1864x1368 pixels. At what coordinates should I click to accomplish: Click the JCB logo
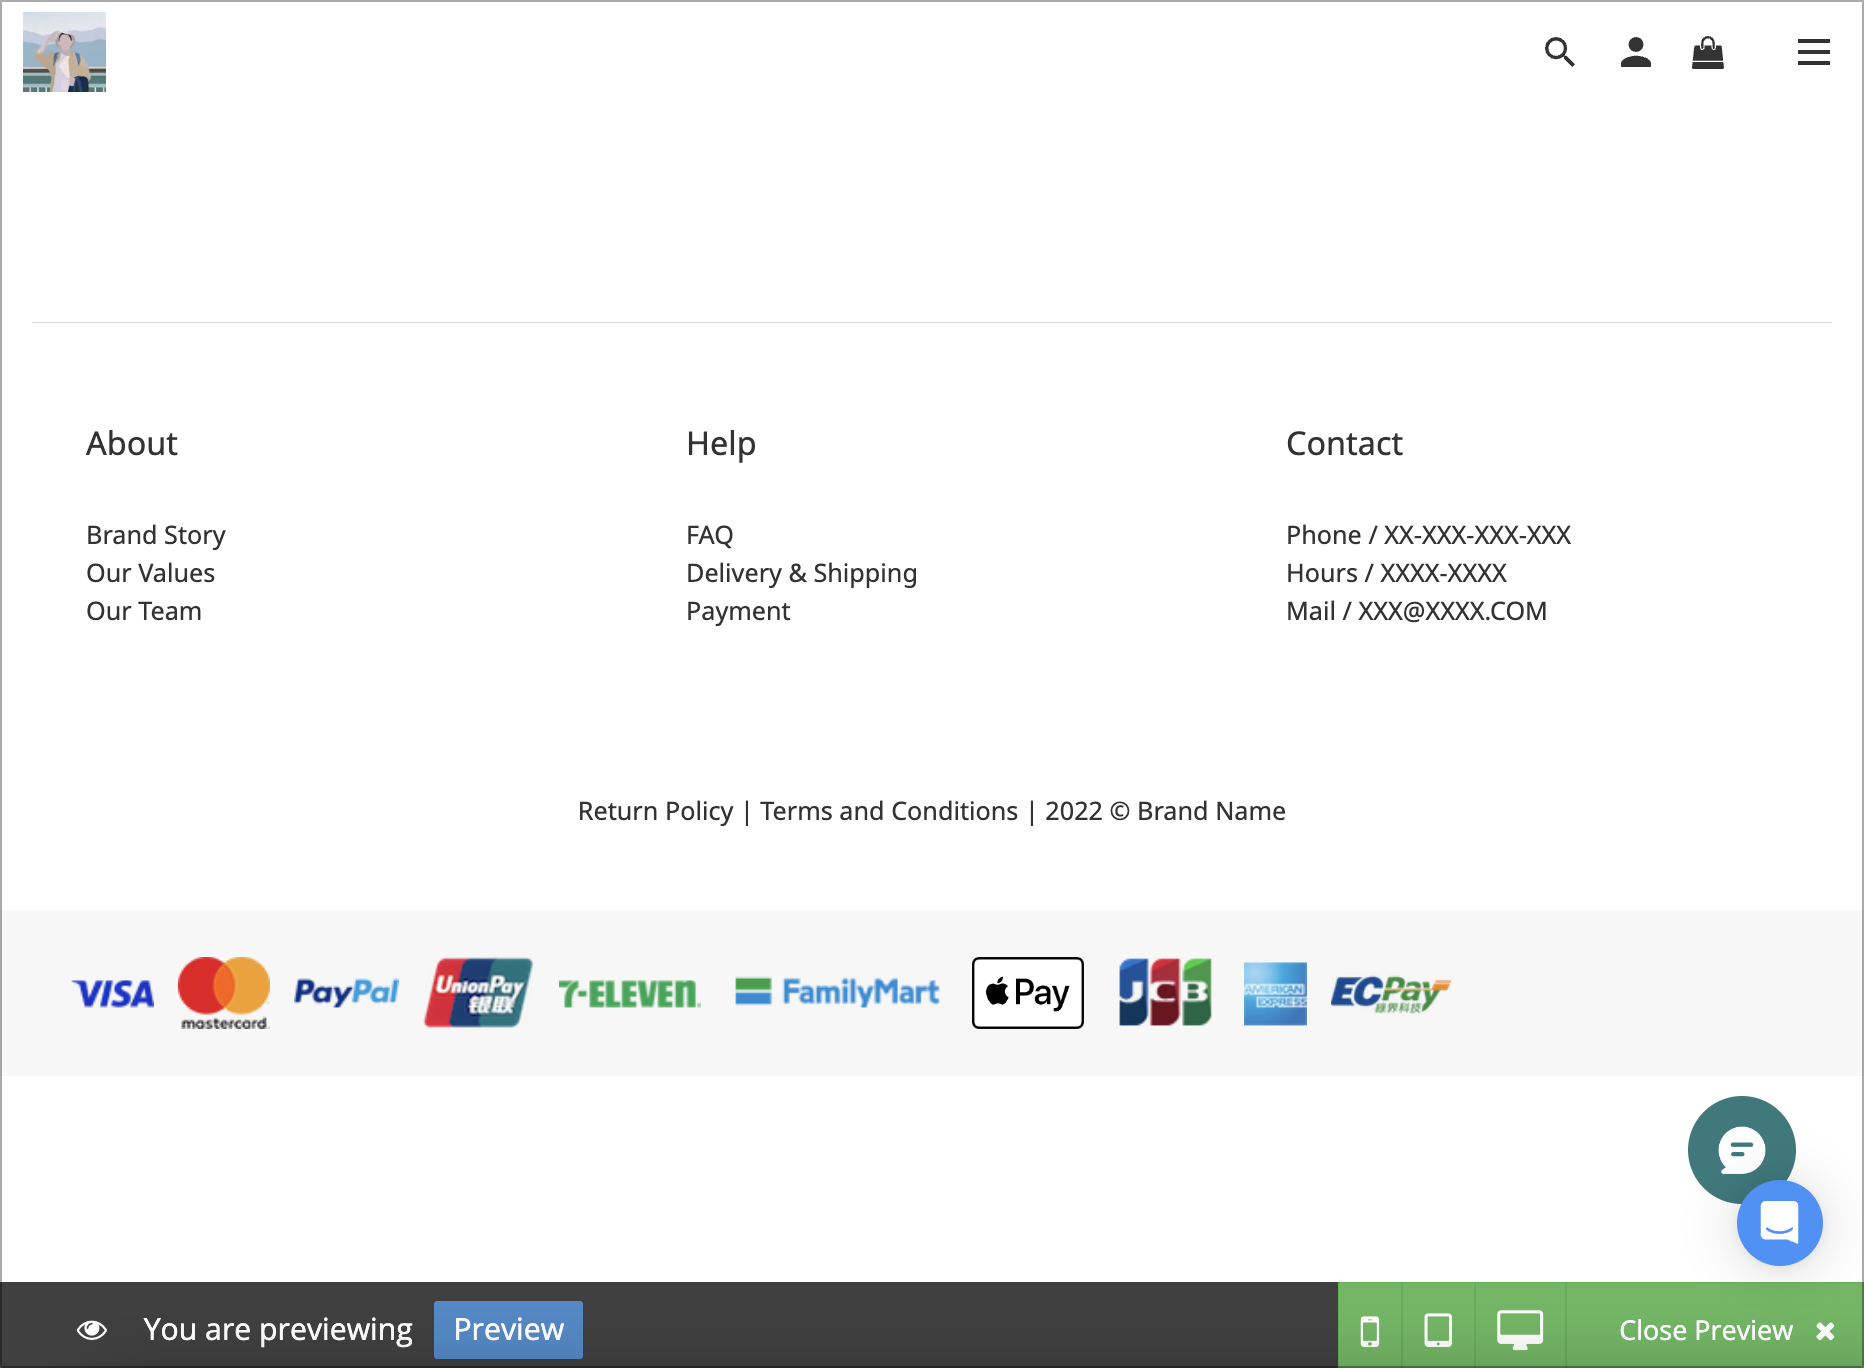tap(1165, 992)
